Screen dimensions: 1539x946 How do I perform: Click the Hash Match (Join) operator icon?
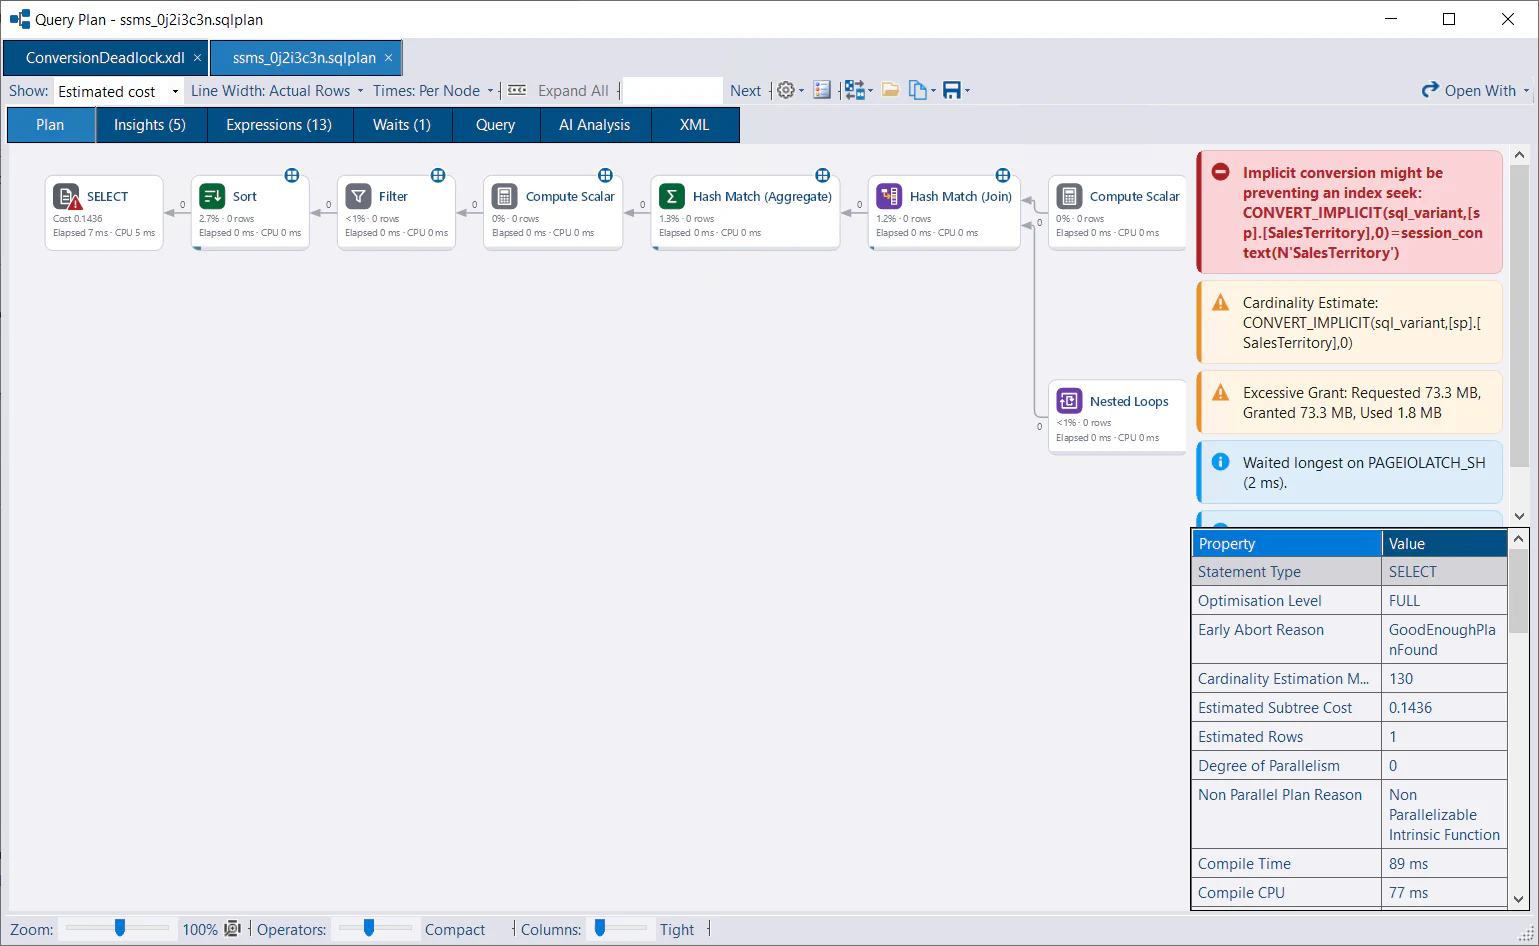(889, 196)
